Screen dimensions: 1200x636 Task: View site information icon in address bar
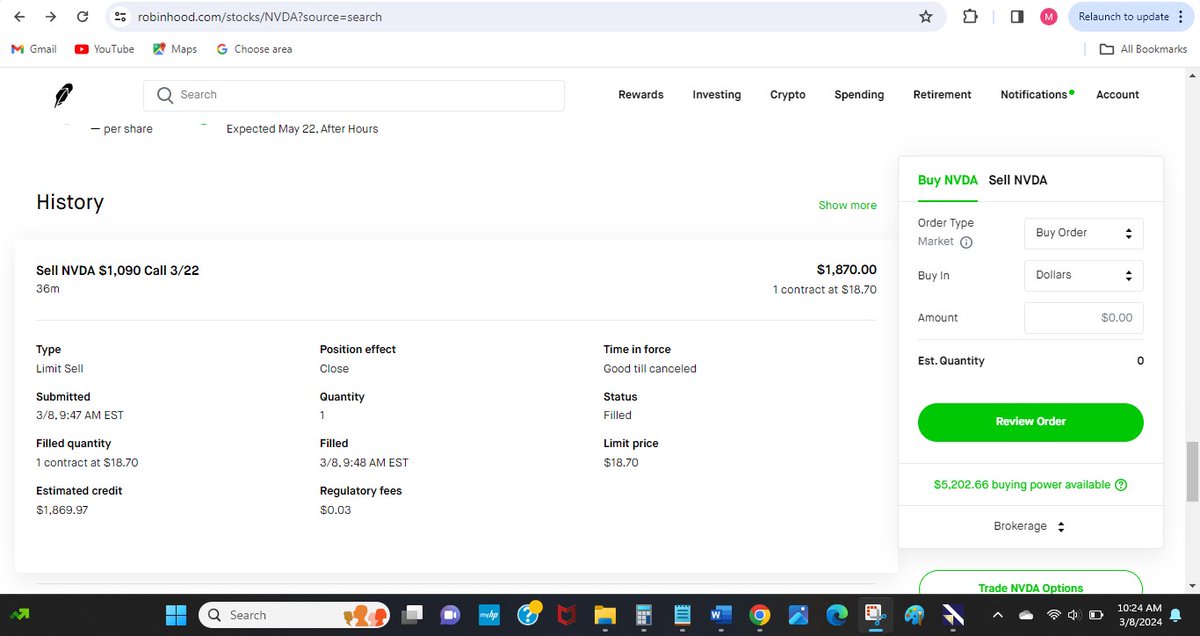pyautogui.click(x=120, y=17)
